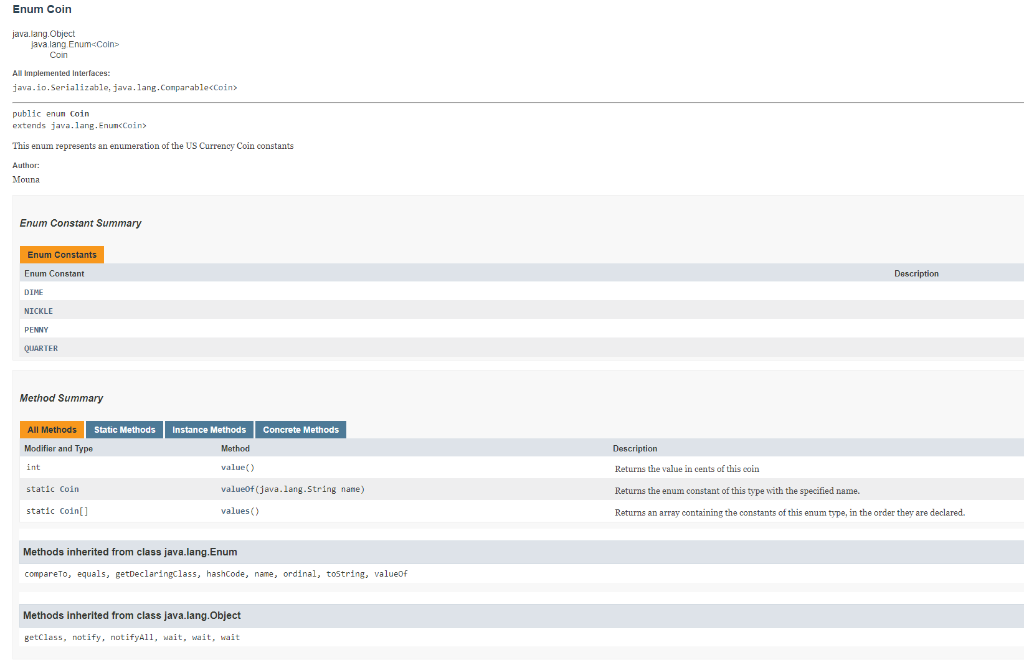The height and width of the screenshot is (665, 1024).
Task: Click 'java.lang.Object' in inheritance tree
Action: [x=44, y=34]
